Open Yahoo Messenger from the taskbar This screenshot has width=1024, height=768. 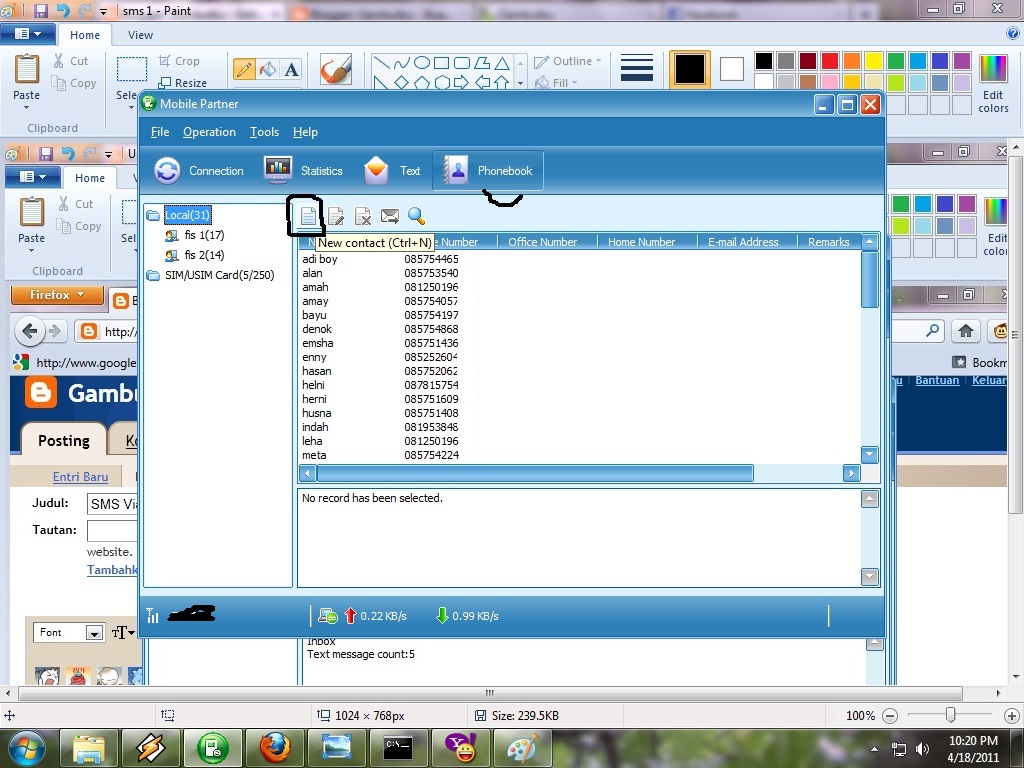460,748
